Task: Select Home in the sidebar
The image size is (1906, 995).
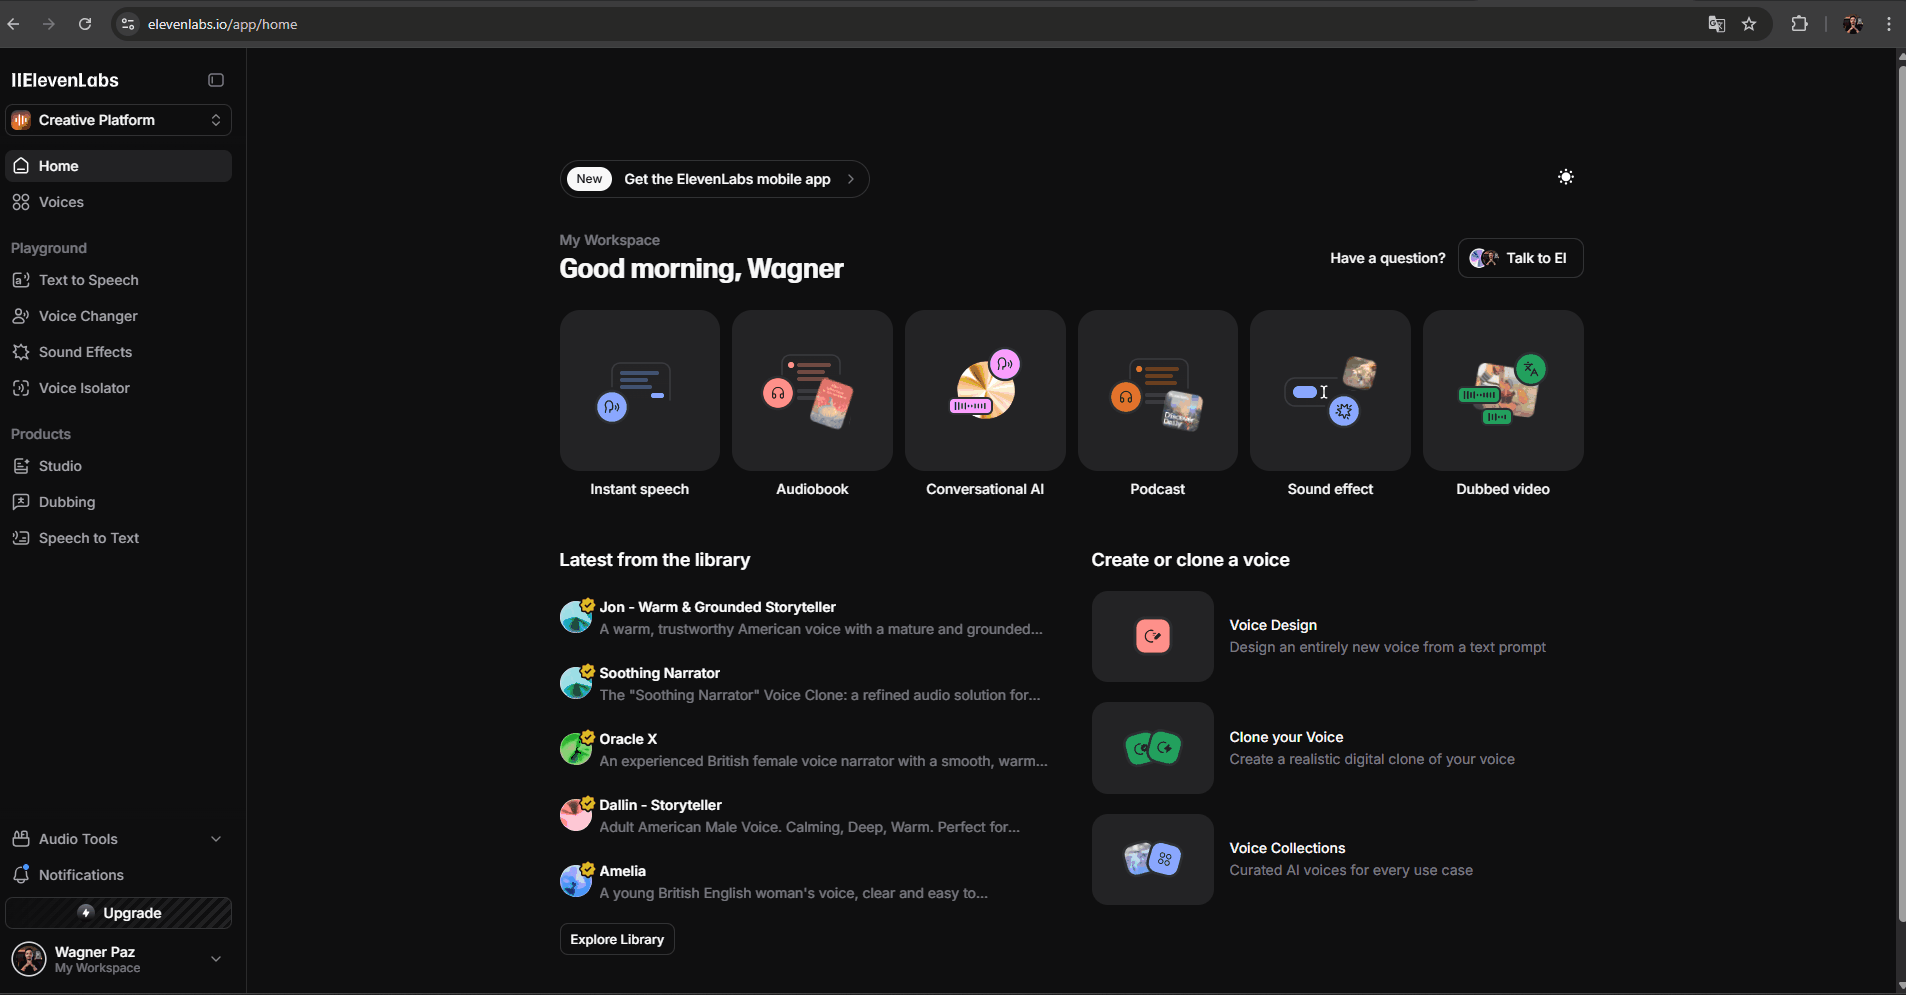Action: point(118,166)
